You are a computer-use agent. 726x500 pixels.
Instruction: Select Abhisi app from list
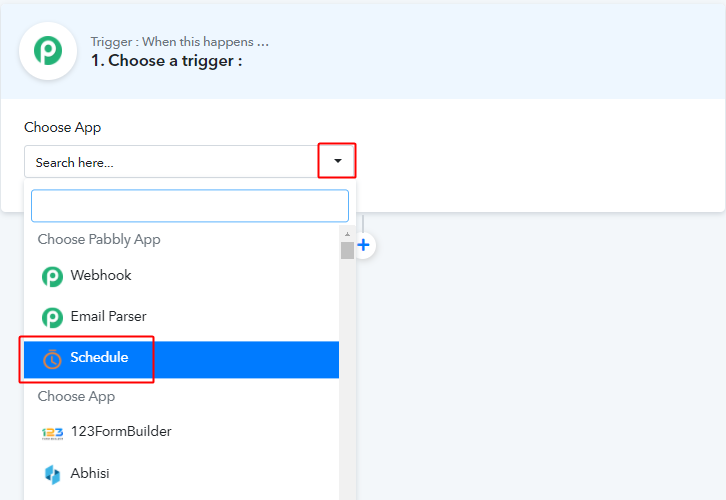[x=182, y=474]
